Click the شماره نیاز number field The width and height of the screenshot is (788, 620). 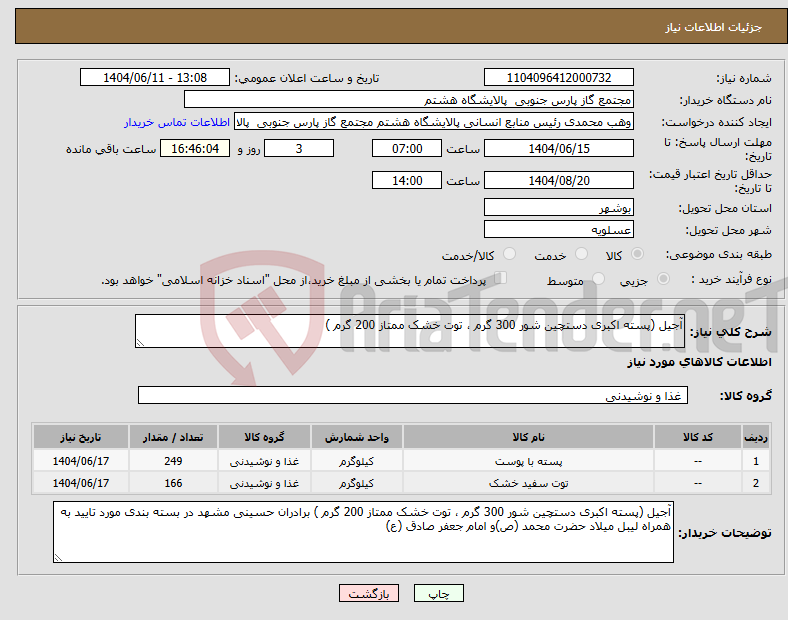tap(559, 78)
